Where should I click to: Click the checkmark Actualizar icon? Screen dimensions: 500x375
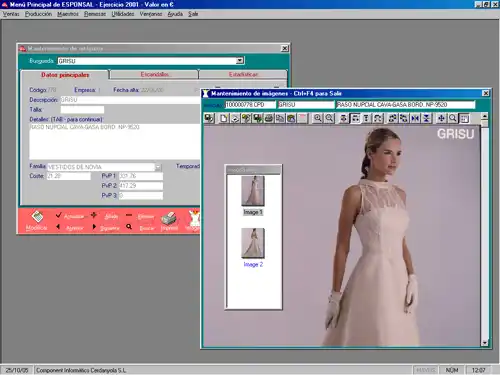tap(59, 215)
